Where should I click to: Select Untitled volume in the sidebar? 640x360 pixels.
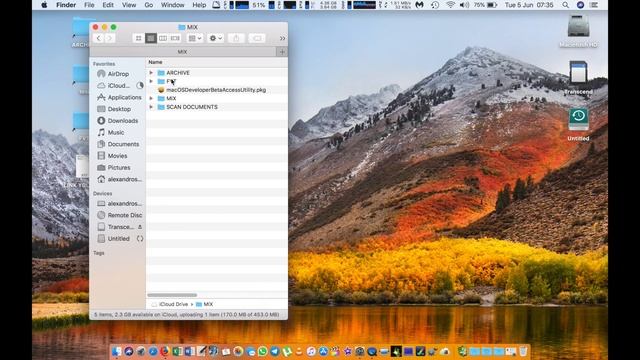[118, 238]
